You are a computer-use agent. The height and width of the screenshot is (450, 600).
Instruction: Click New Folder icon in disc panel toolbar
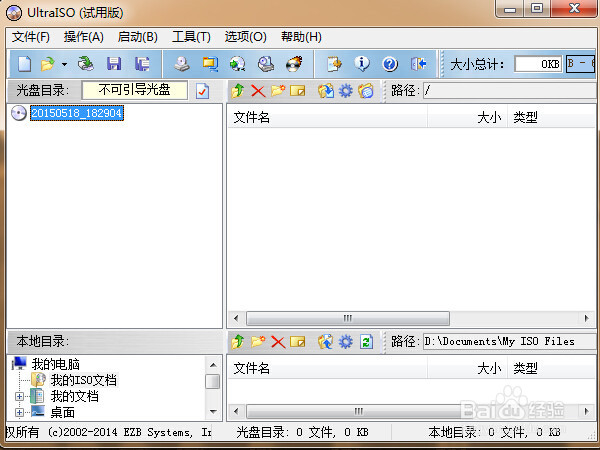tap(278, 91)
